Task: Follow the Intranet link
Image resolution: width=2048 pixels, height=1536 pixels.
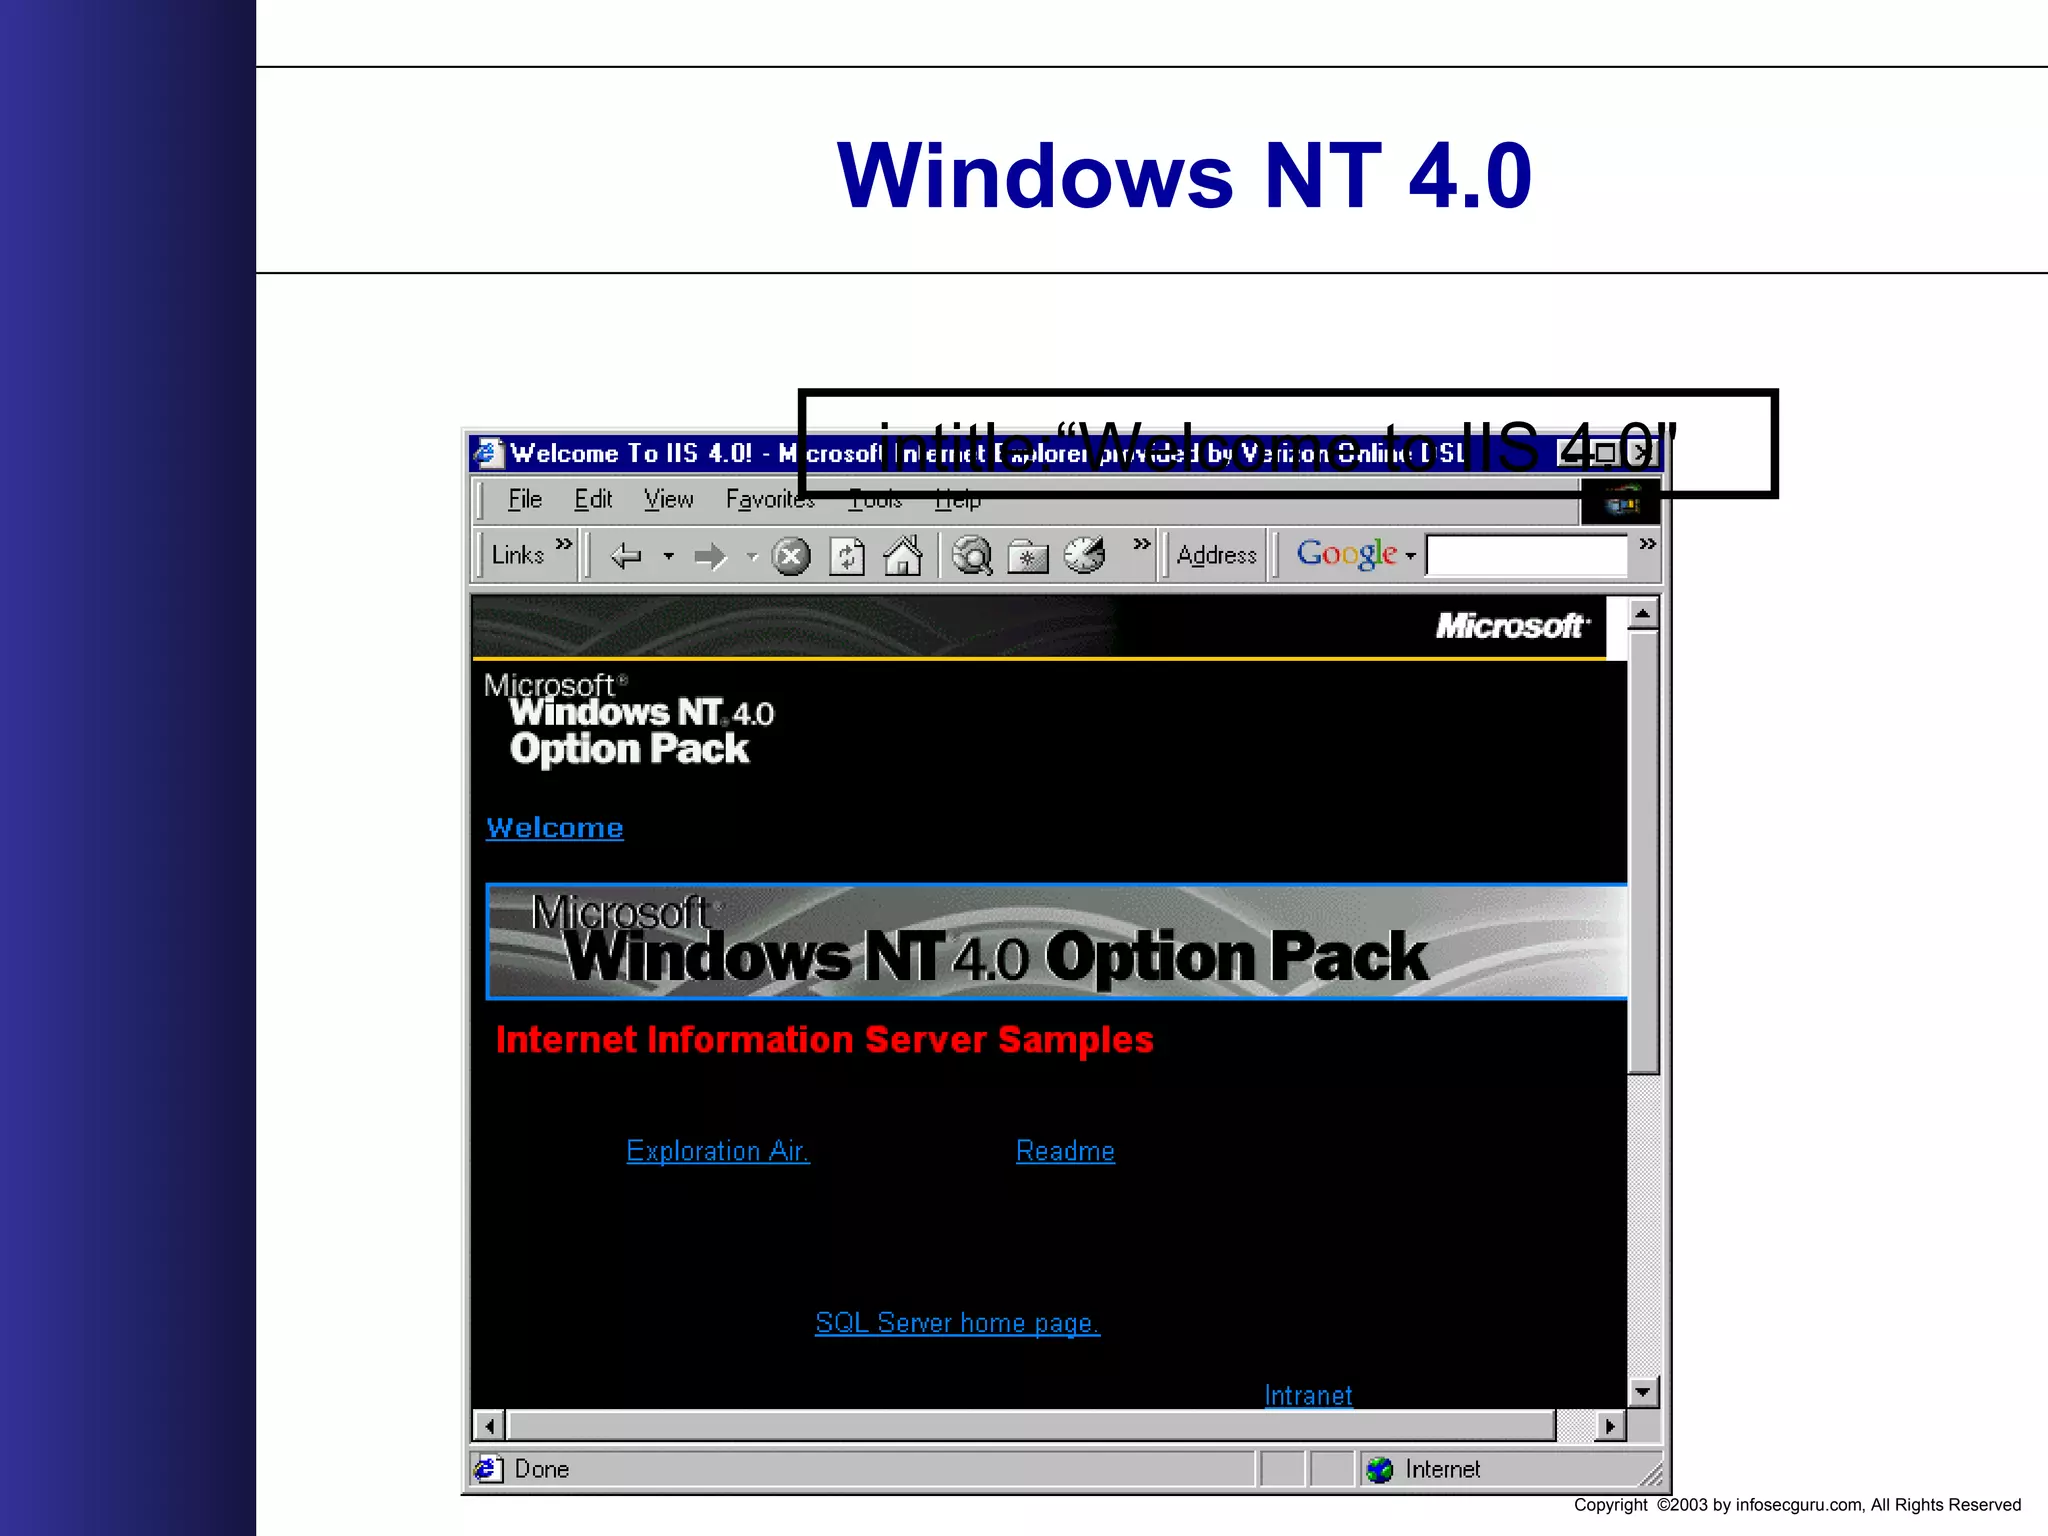Action: coord(1308,1395)
